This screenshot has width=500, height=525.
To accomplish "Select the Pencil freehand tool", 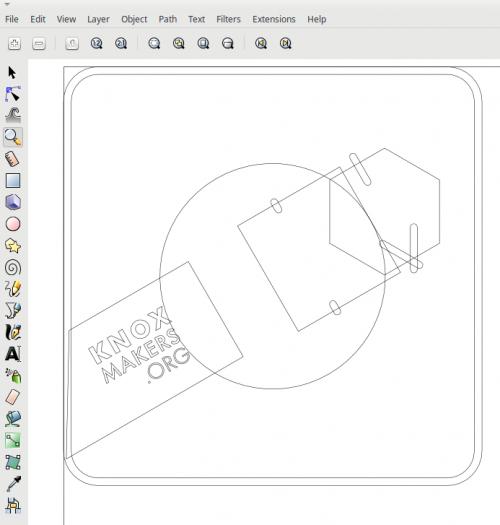I will pyautogui.click(x=13, y=289).
